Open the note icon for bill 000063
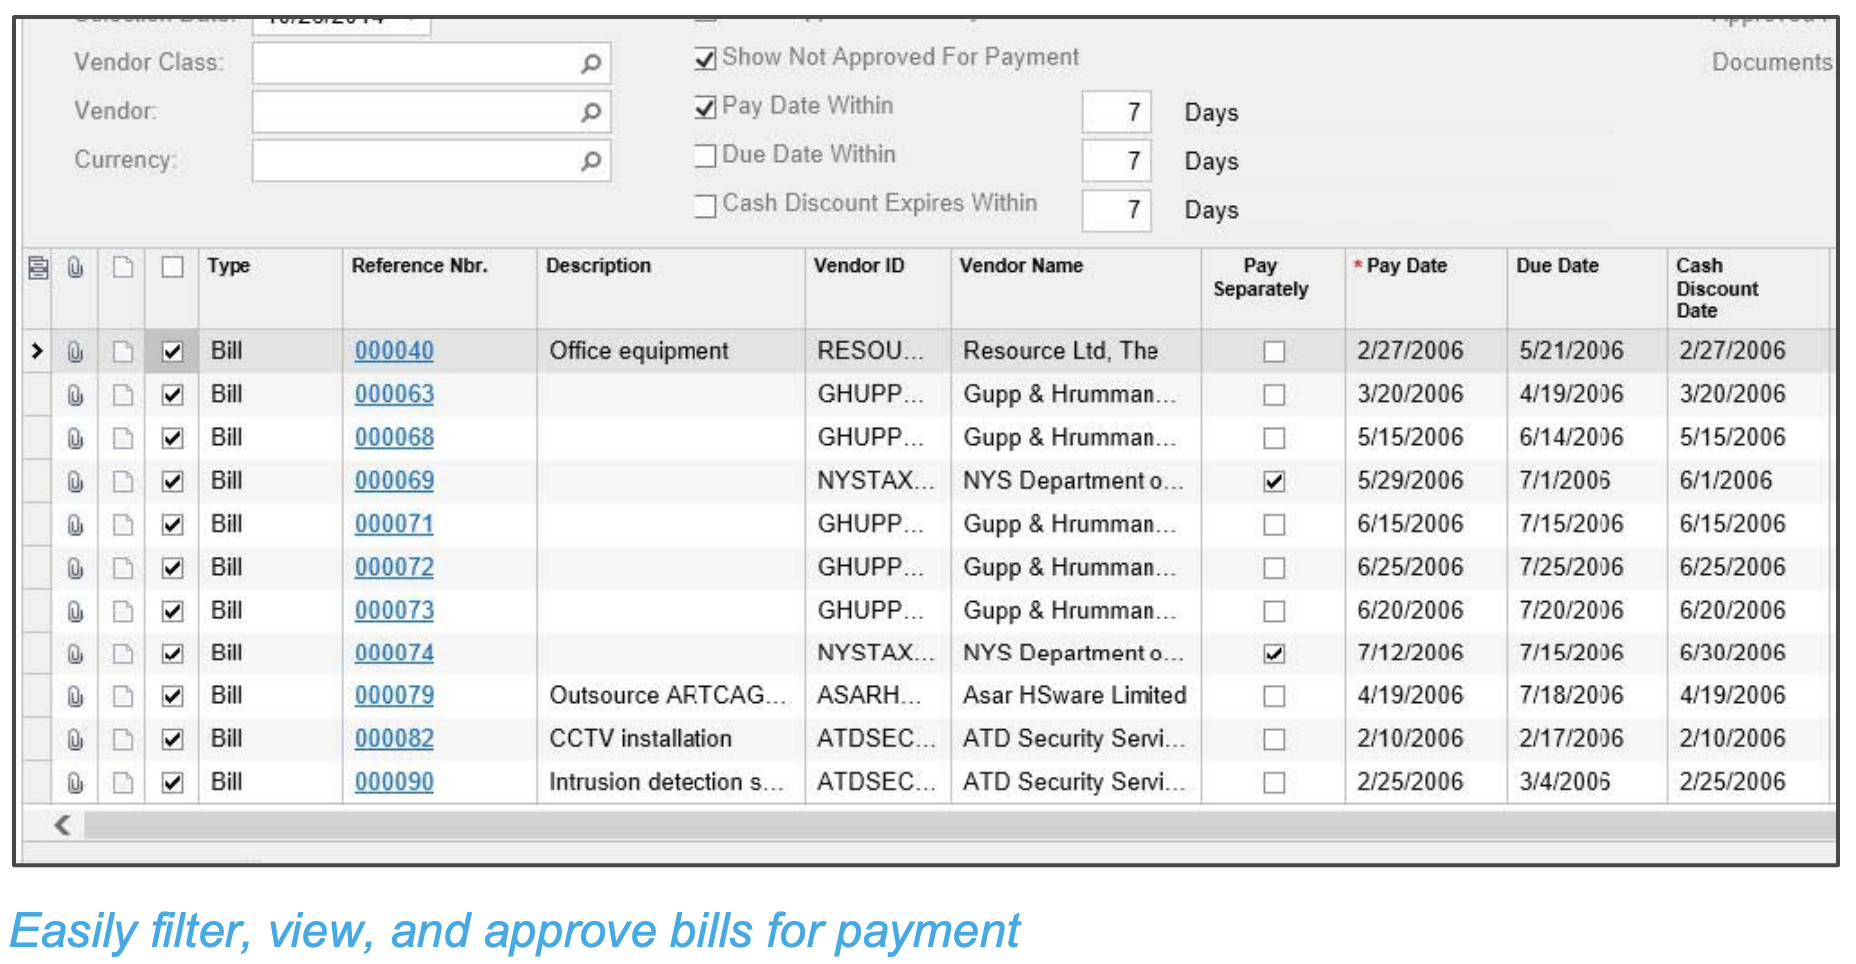This screenshot has width=1856, height=964. click(x=123, y=395)
